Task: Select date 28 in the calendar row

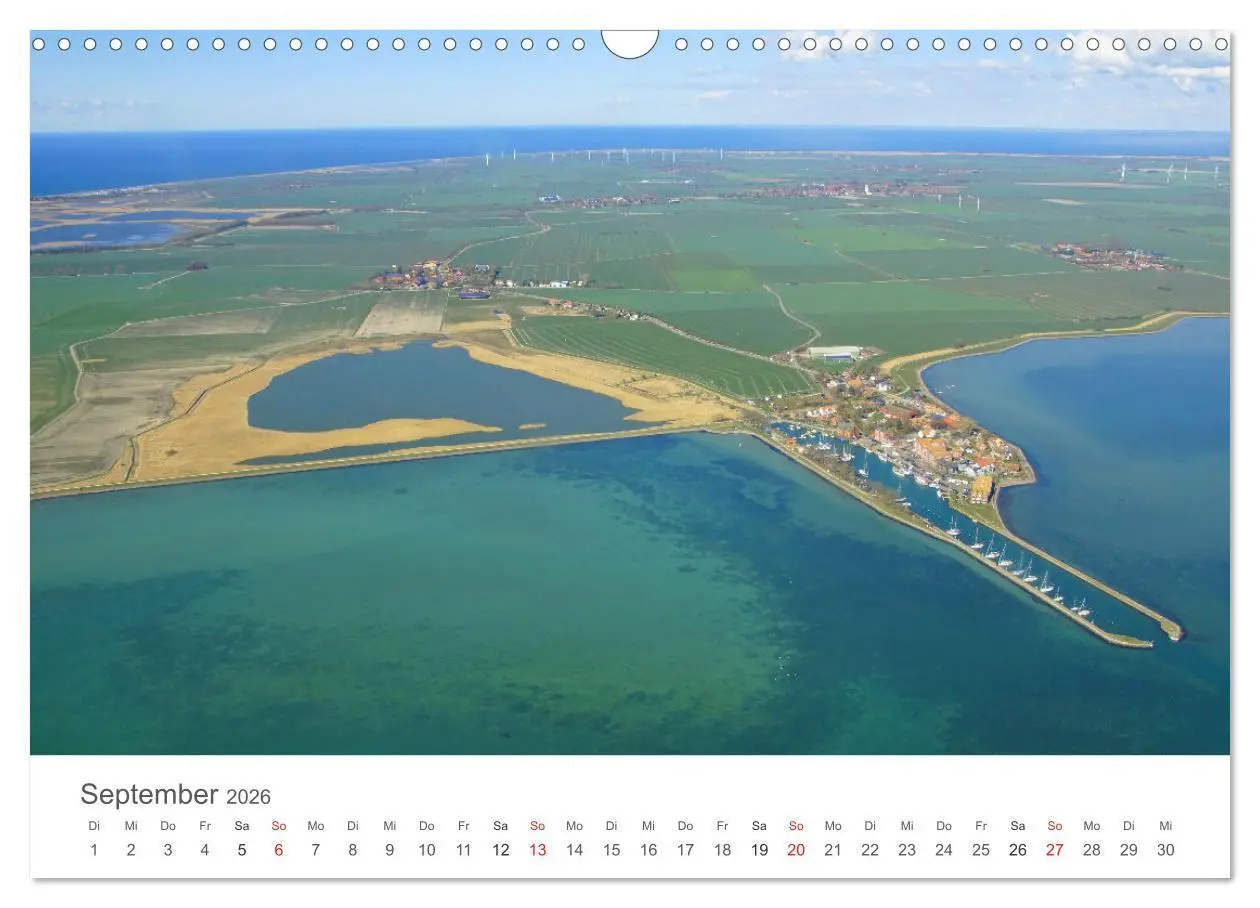Action: tap(1093, 850)
